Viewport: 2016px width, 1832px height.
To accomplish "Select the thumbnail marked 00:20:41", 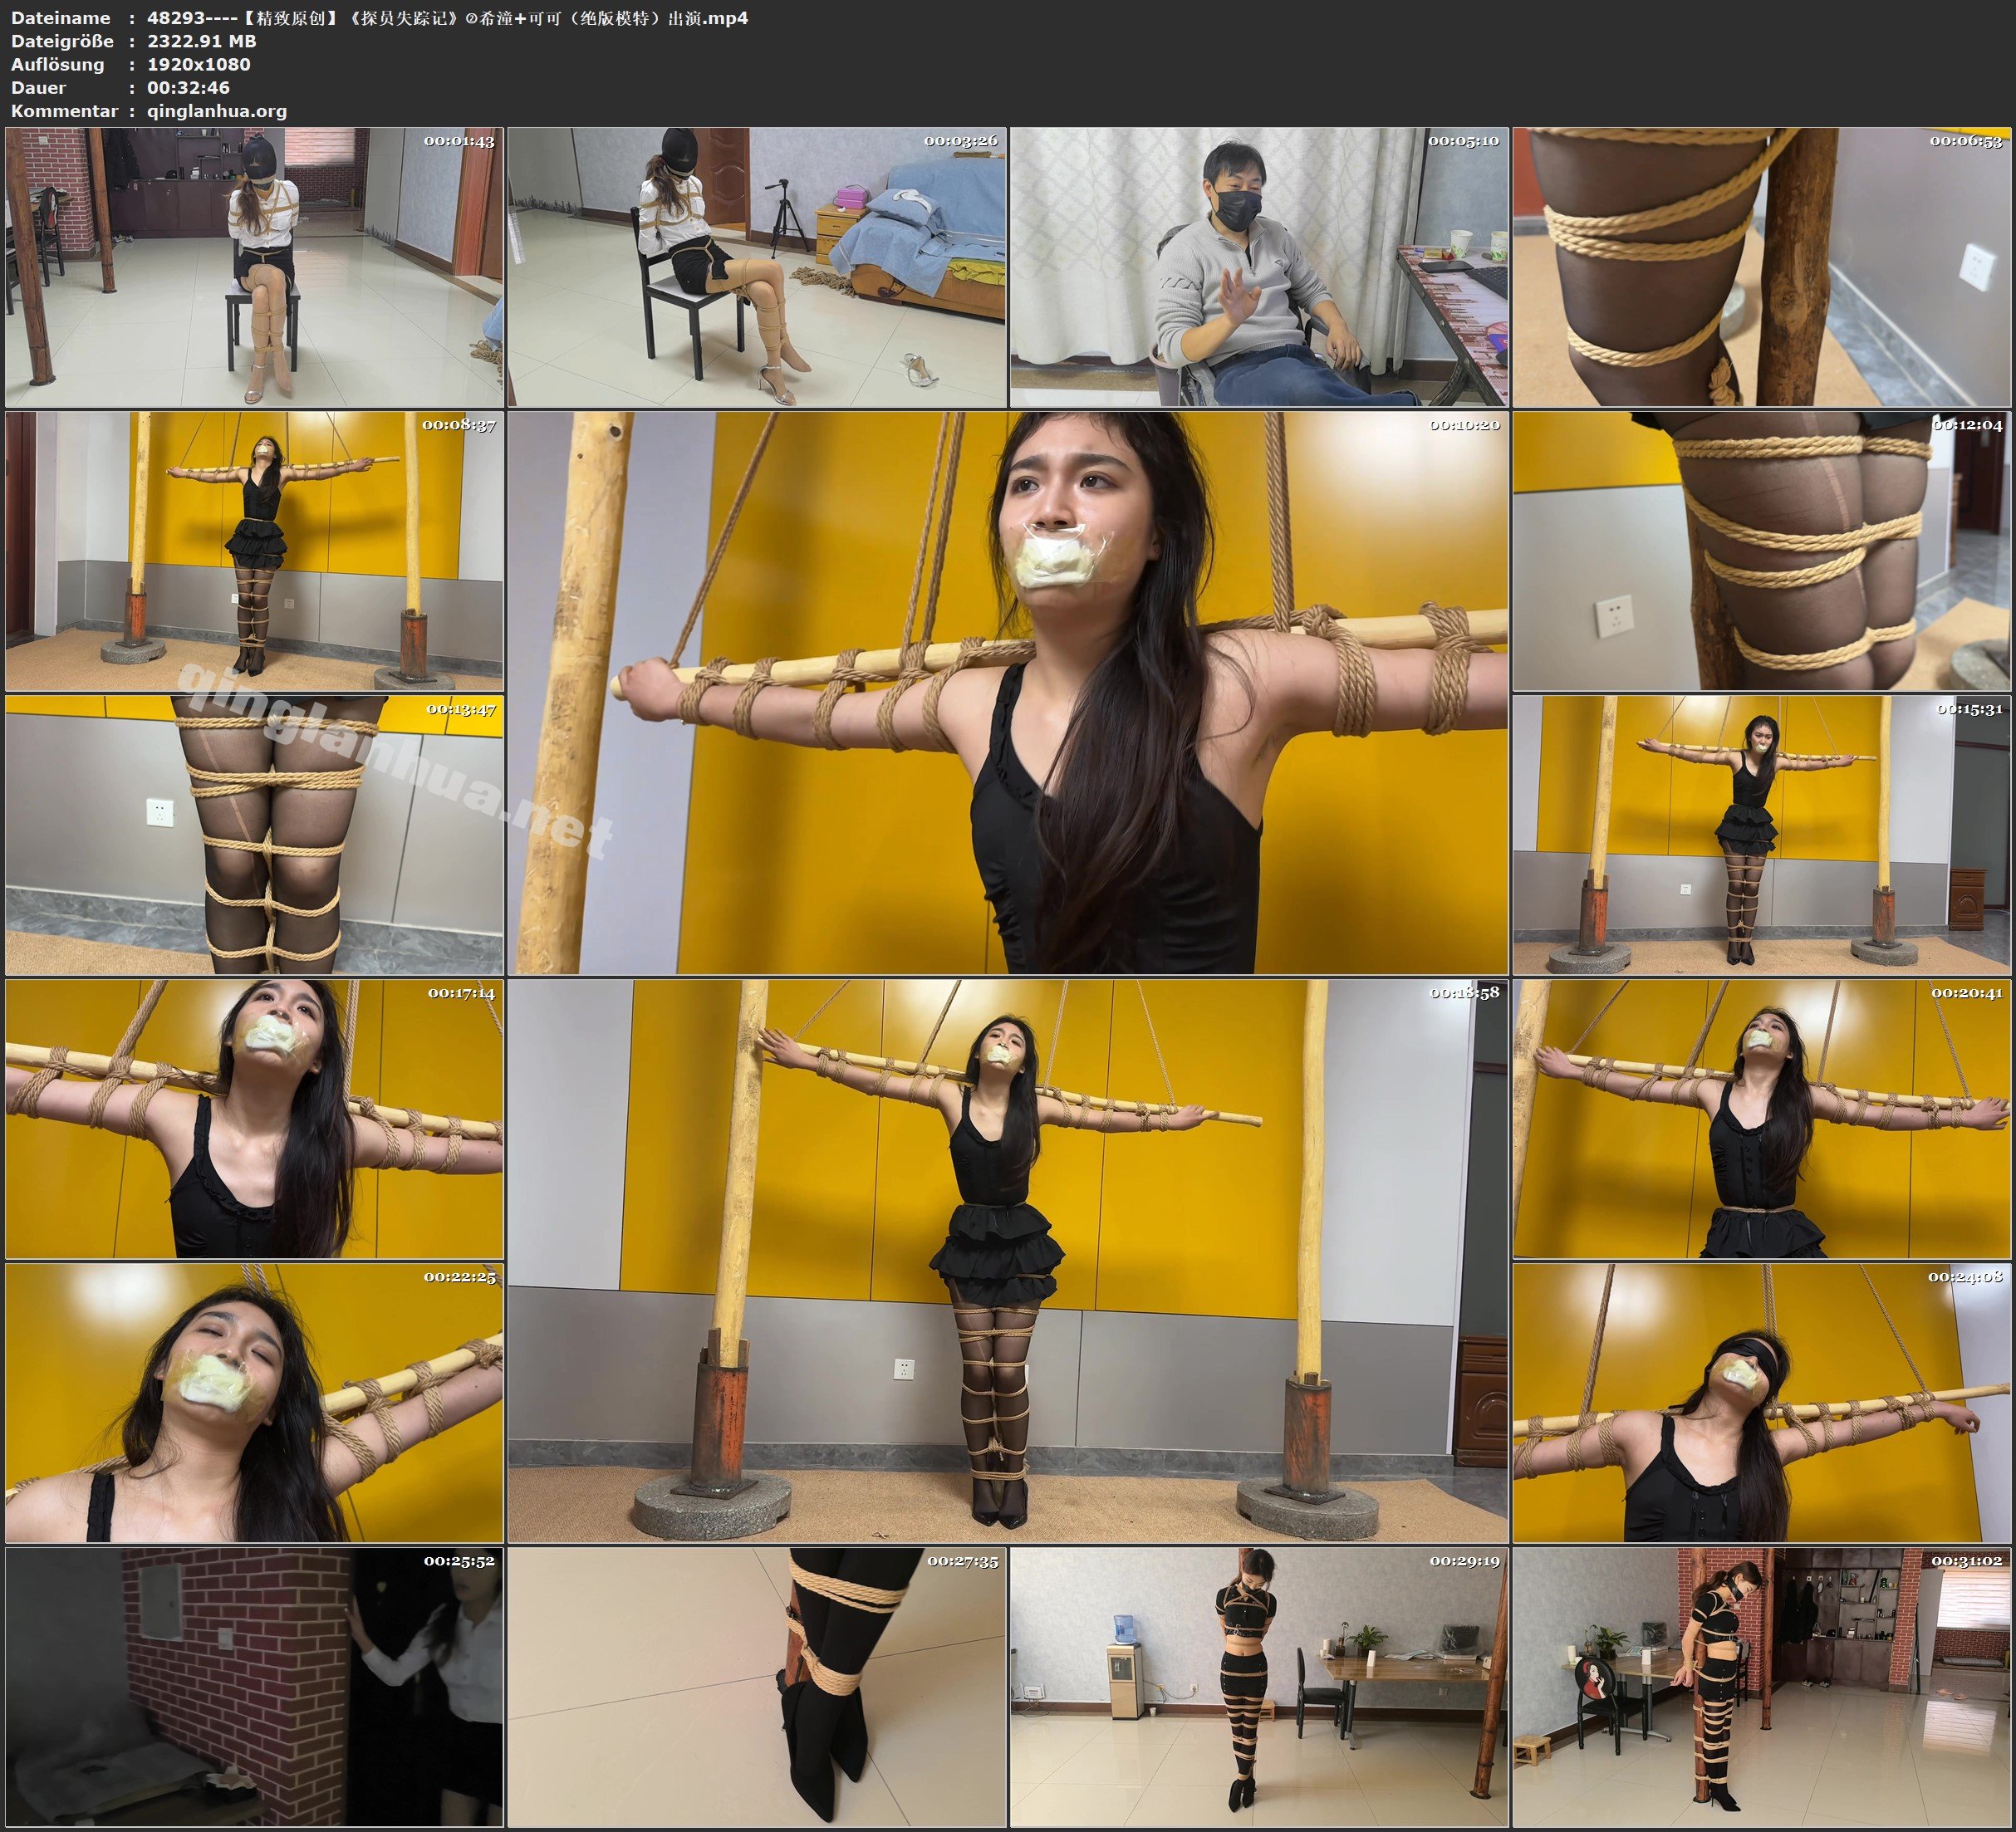I will point(1762,1119).
